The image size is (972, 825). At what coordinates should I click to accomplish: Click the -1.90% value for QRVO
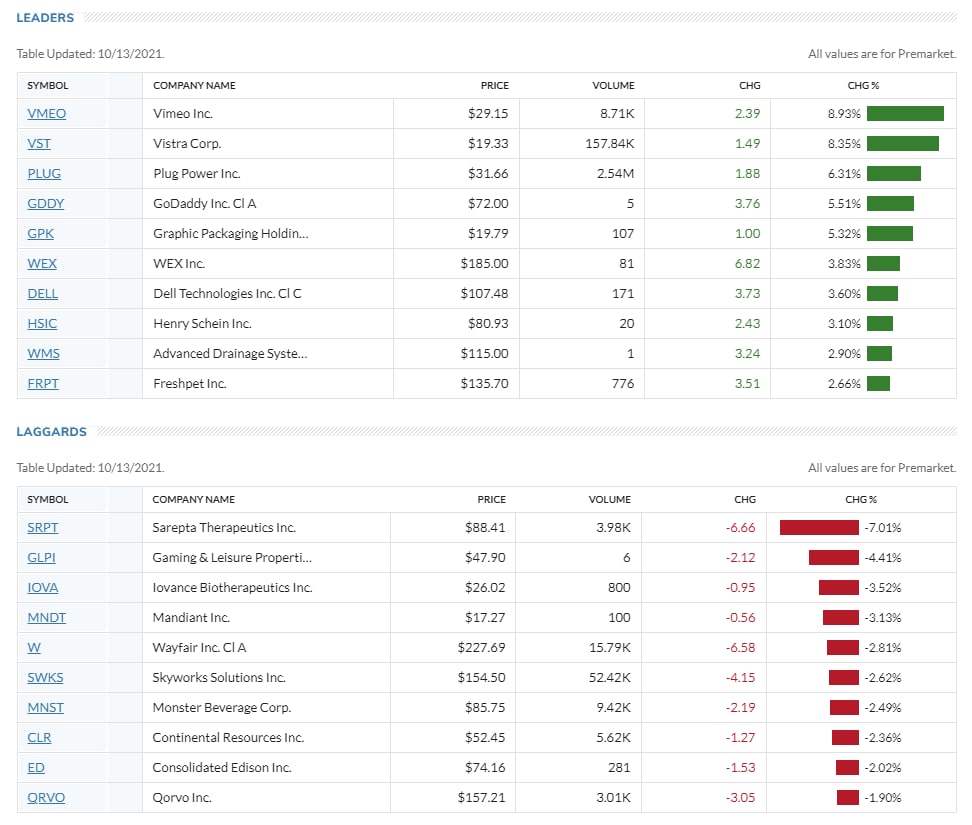pos(883,798)
